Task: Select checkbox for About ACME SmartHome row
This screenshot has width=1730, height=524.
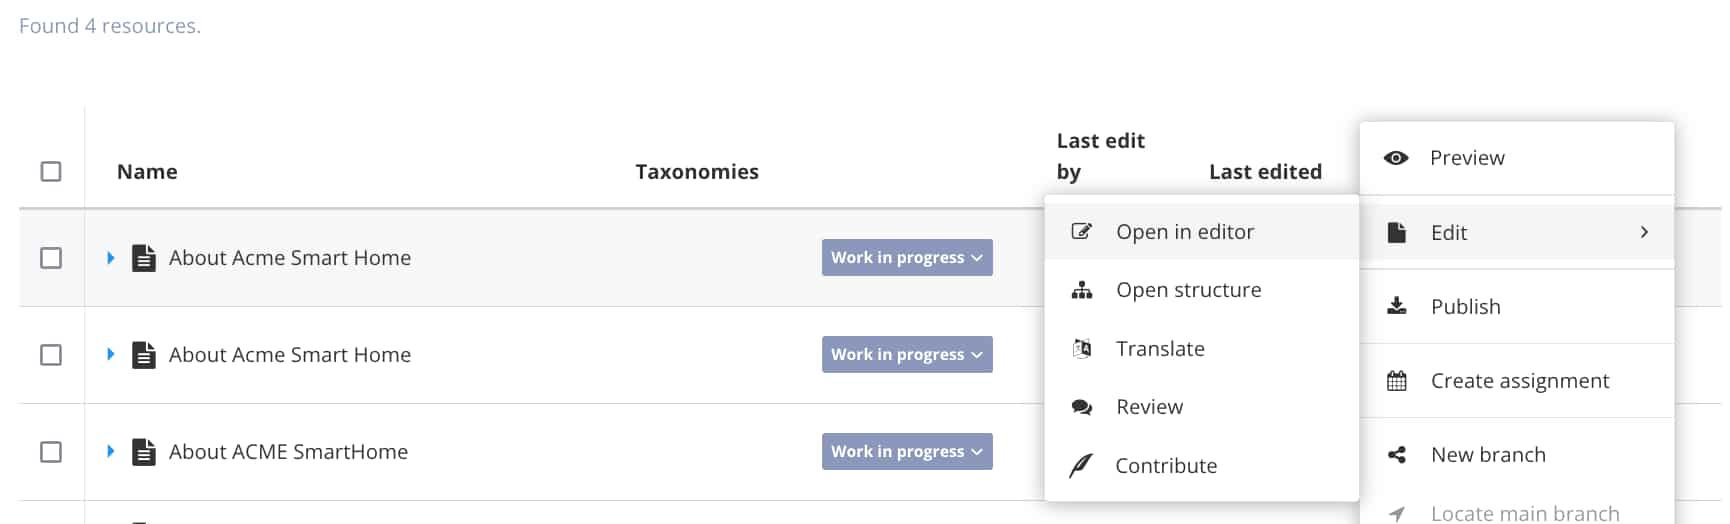Action: pyautogui.click(x=51, y=452)
